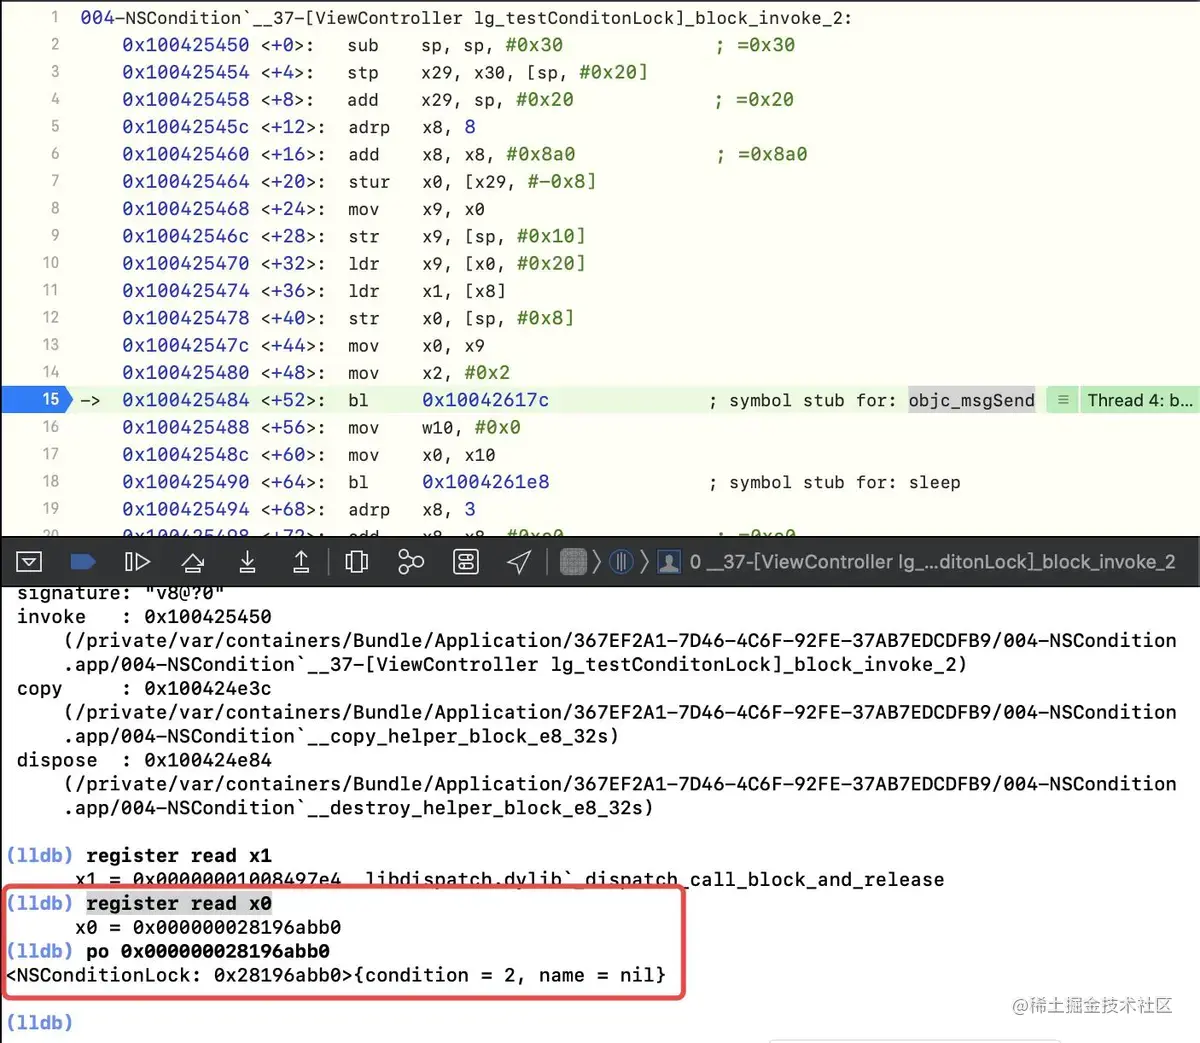The height and width of the screenshot is (1043, 1200).
Task: Click address 0x100425450 on line 2
Action: (x=186, y=45)
